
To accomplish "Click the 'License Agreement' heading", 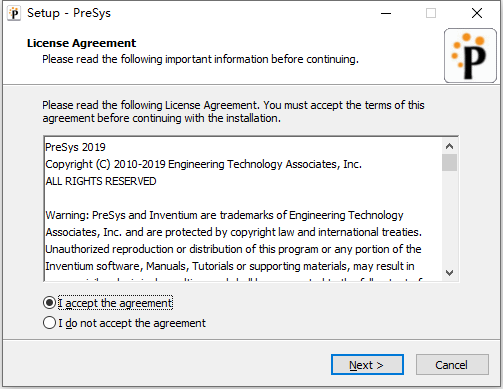I will point(81,43).
